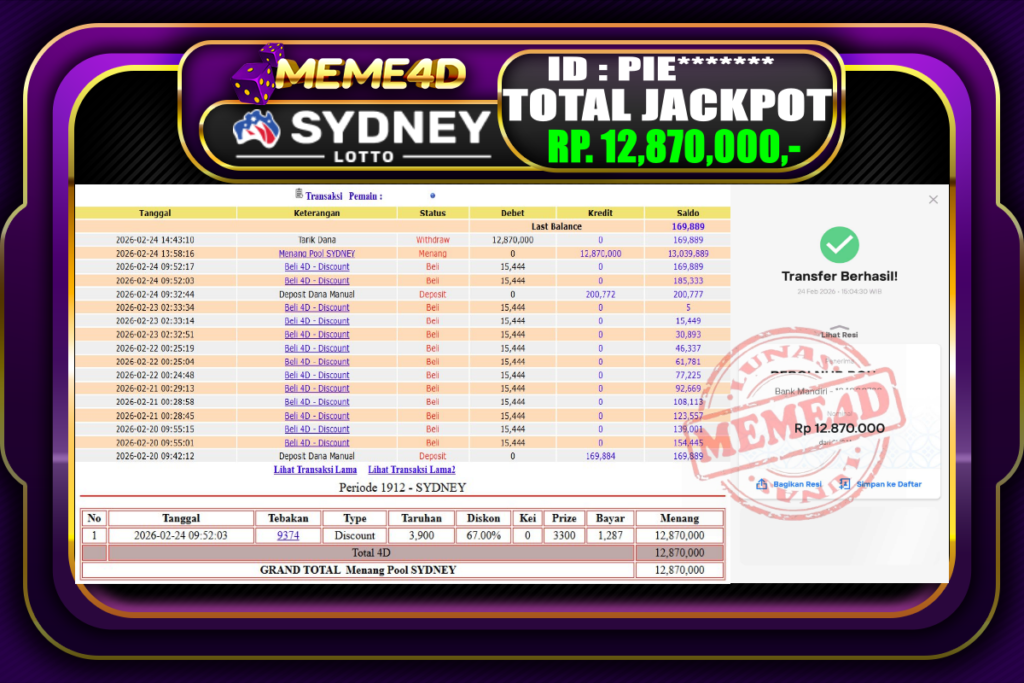The image size is (1024, 683).
Task: Close the transfer receipt panel
Action: tap(933, 200)
